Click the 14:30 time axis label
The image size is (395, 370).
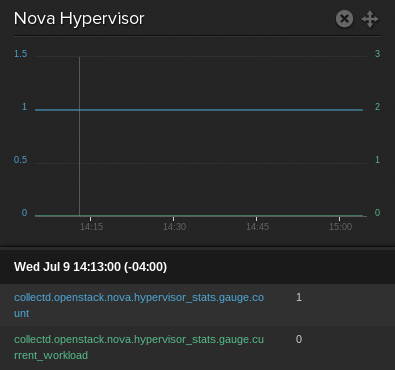[x=174, y=227]
